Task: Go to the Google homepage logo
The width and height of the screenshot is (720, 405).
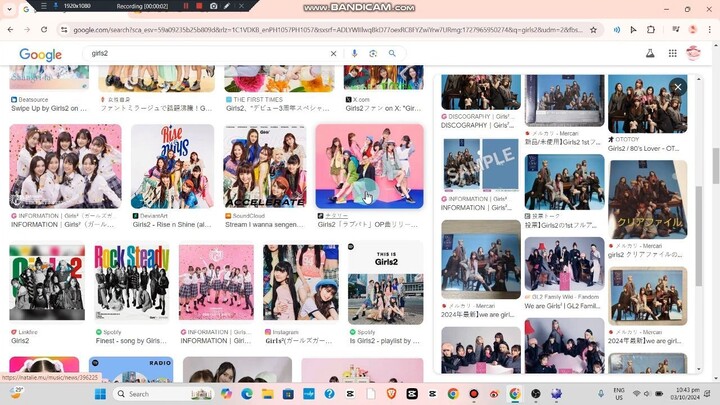Action: (x=40, y=54)
